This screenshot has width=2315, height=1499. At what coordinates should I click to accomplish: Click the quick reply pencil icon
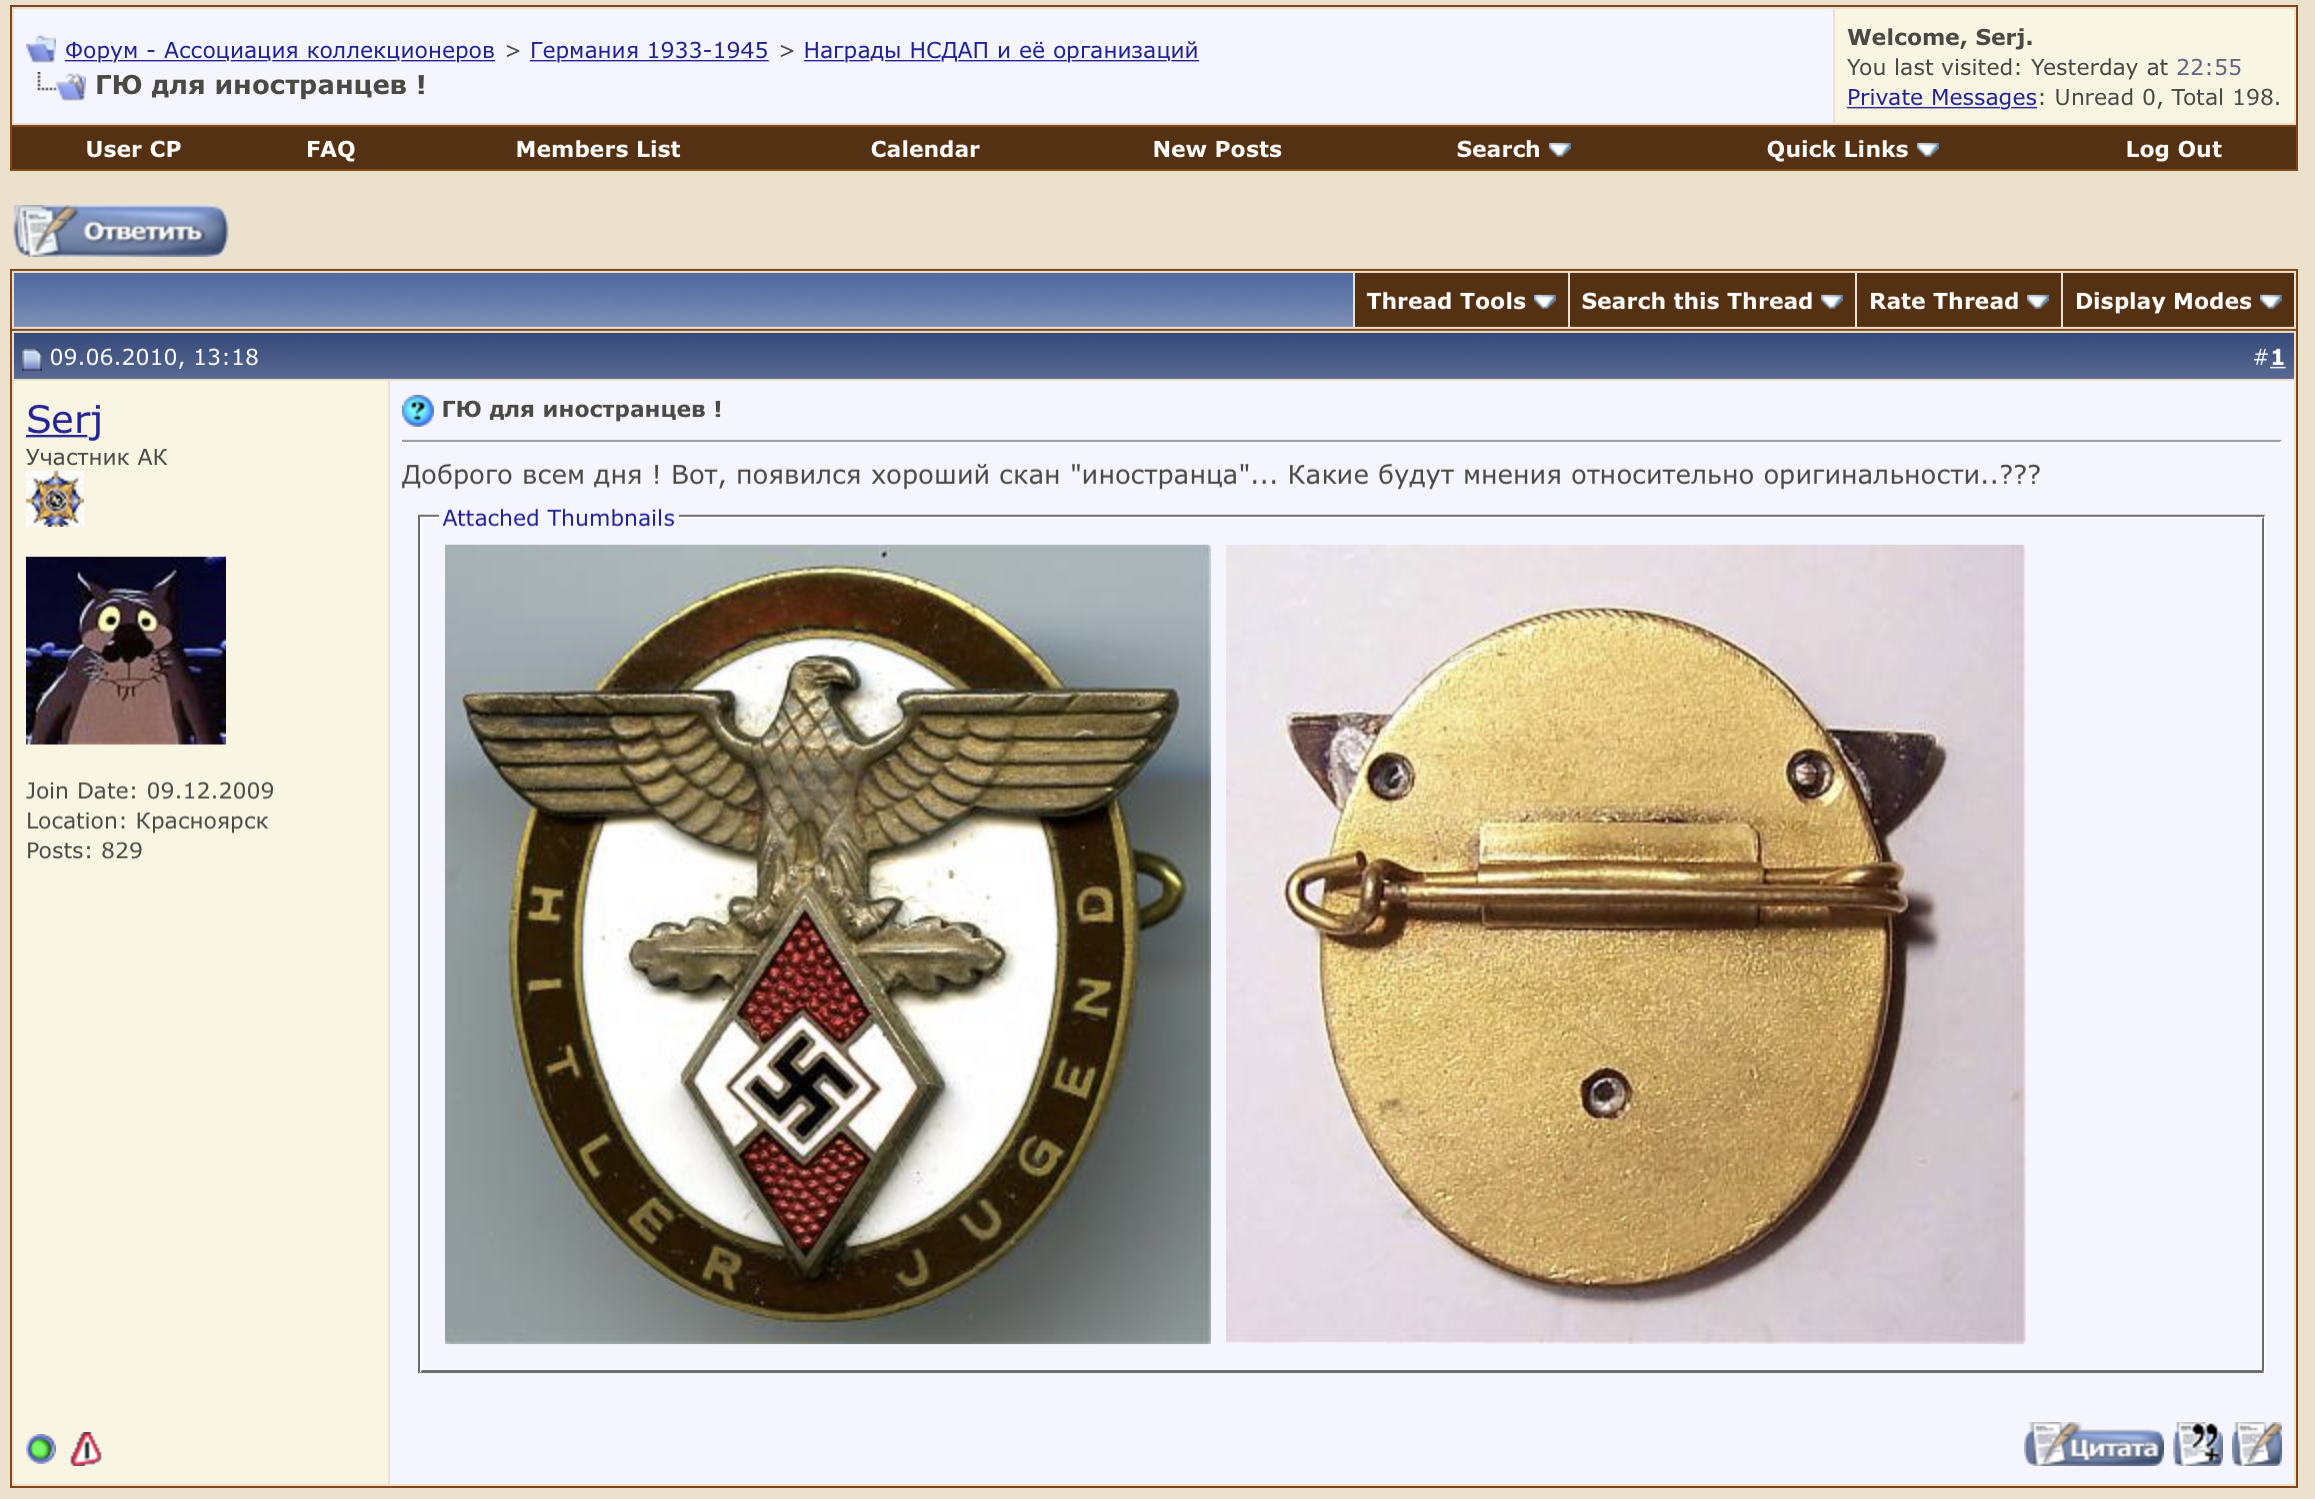(2258, 1445)
